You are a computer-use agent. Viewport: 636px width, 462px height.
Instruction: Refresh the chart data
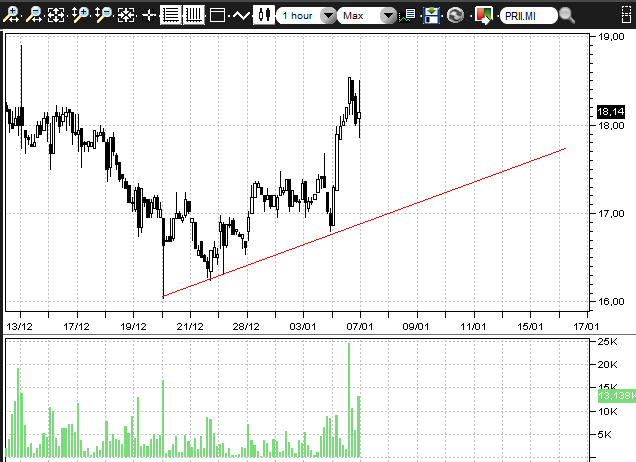click(x=456, y=15)
